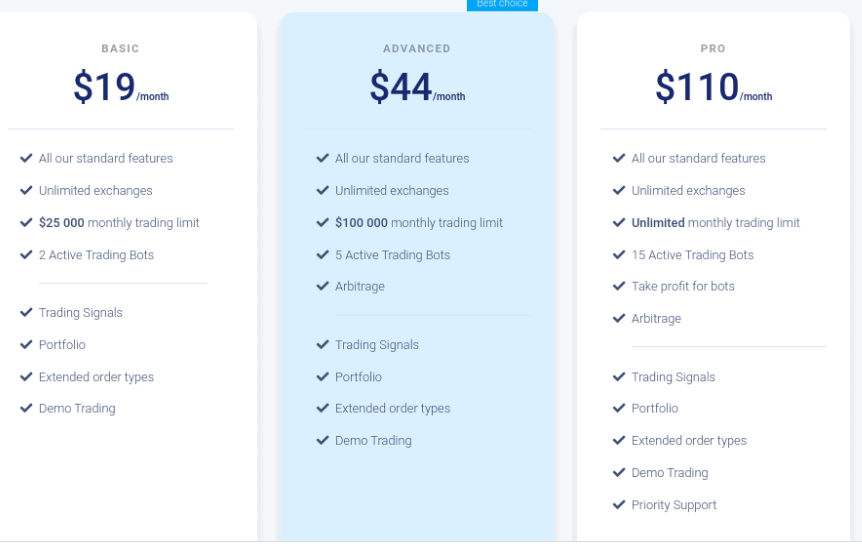The image size is (862, 544).
Task: Click 'Priority Support' text in Pro plan
Action: pos(674,505)
